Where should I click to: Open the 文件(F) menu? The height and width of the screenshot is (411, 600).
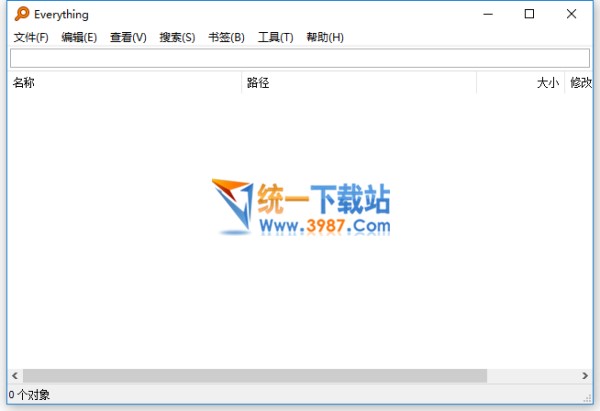tap(31, 37)
